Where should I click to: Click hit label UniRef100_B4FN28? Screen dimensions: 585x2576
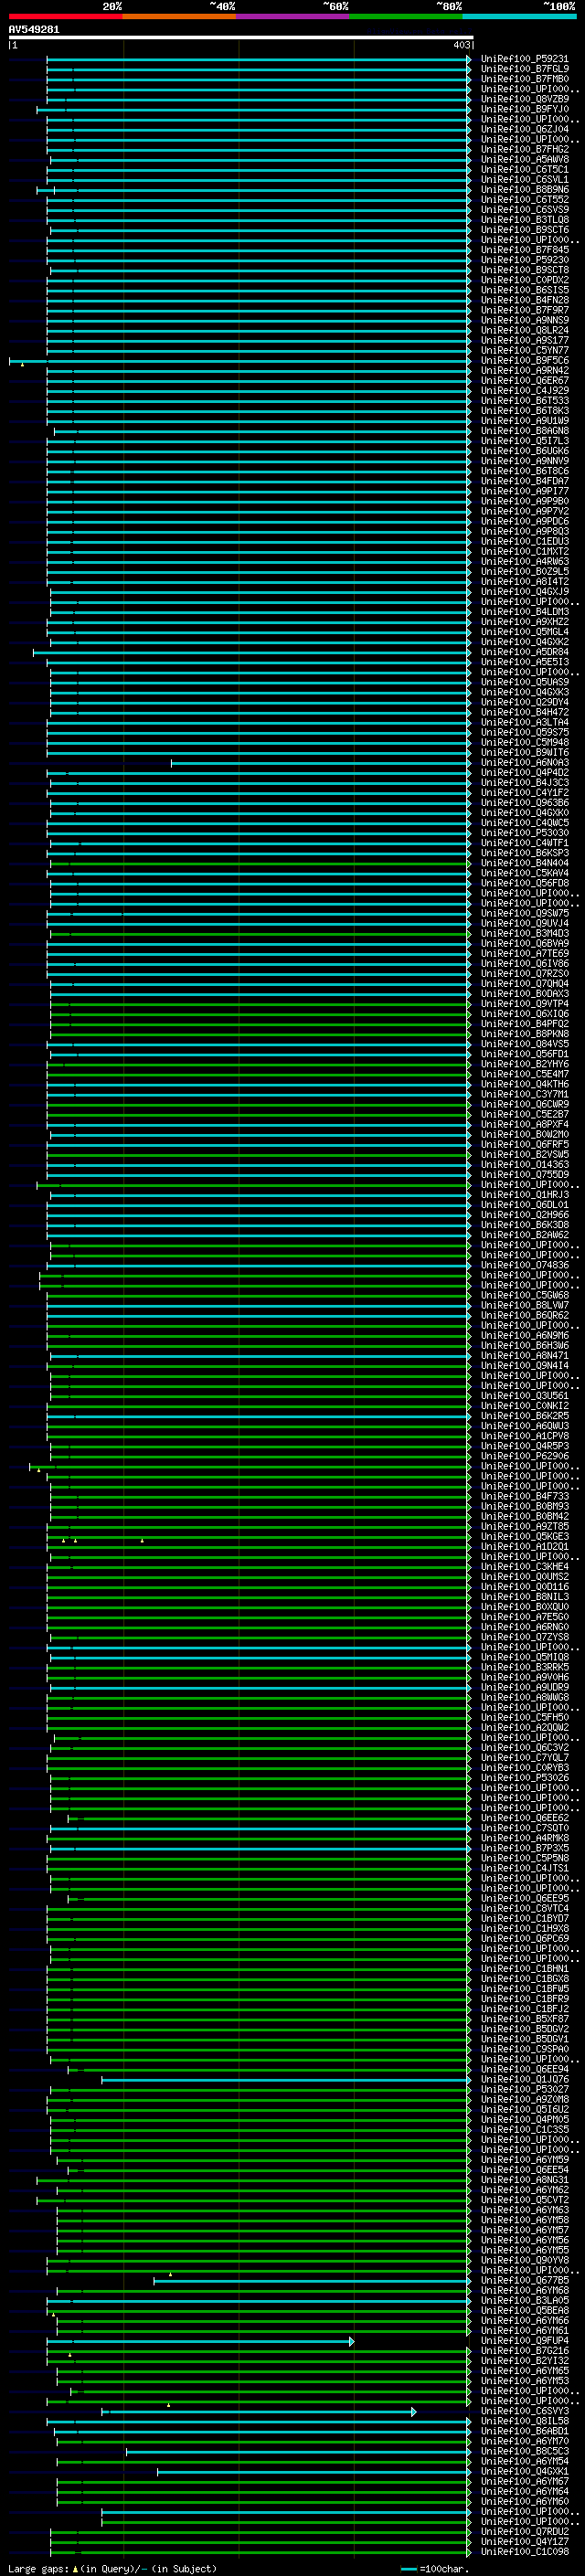click(x=524, y=300)
